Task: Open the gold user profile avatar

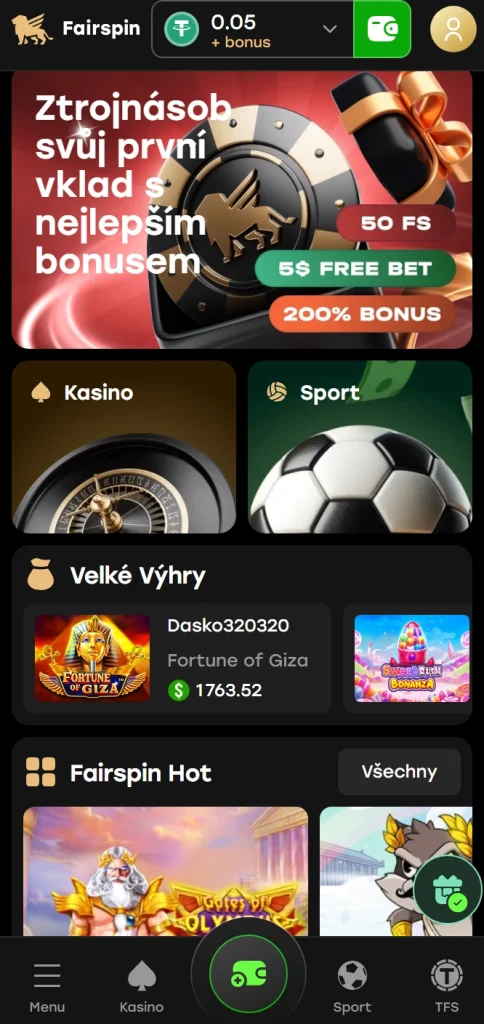Action: pos(453,29)
